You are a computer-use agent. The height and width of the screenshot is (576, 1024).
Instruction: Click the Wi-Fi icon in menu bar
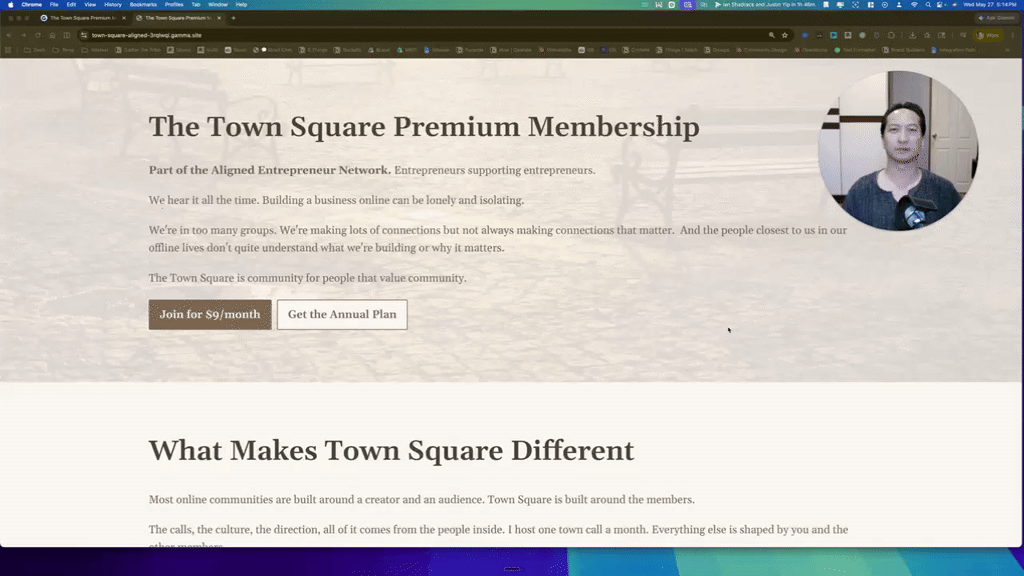(914, 5)
